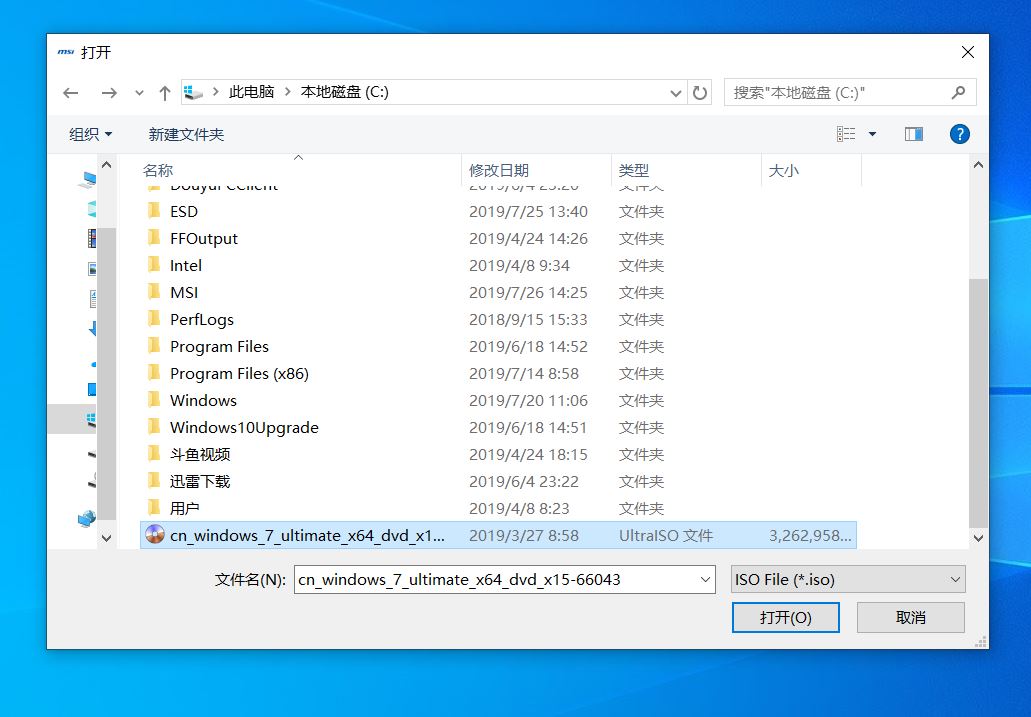The width and height of the screenshot is (1031, 717).
Task: Sort by the 类型 column header
Action: (x=634, y=171)
